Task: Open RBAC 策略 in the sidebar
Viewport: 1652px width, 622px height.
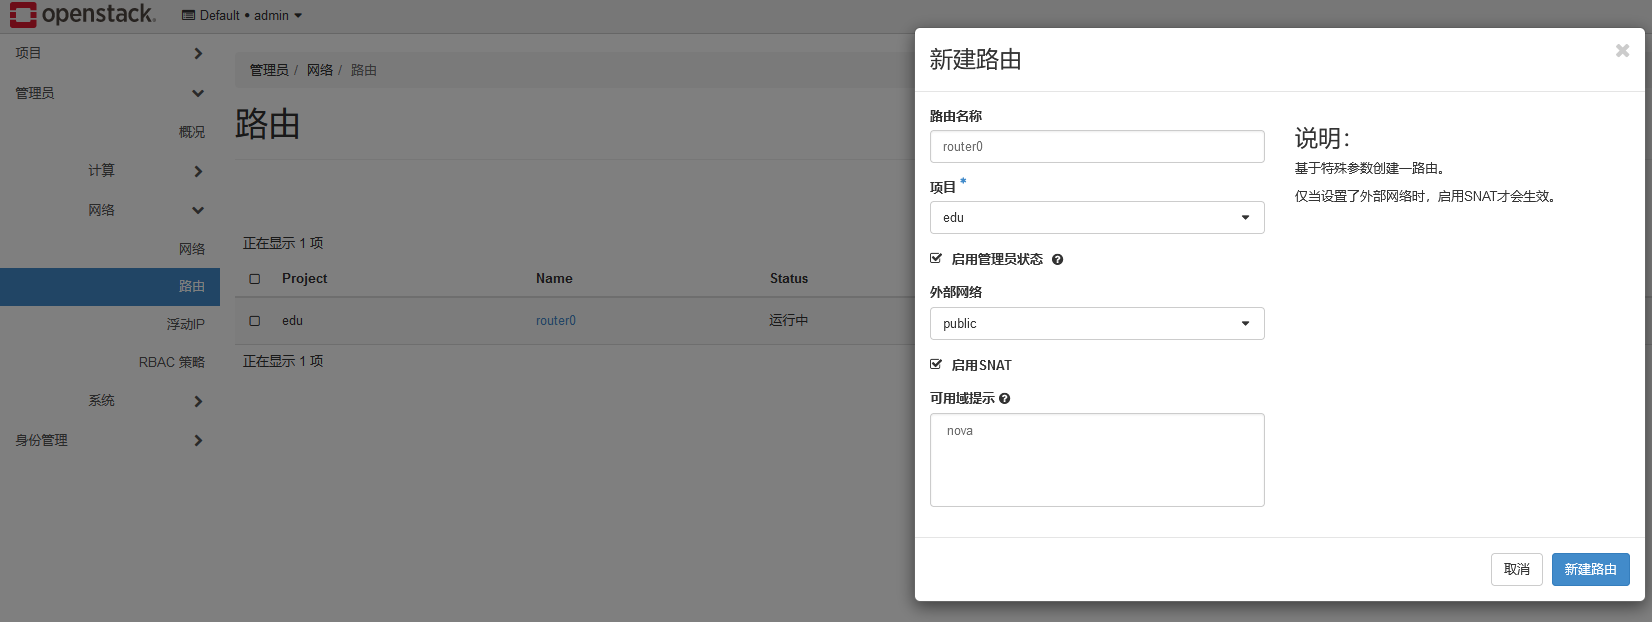Action: 171,362
